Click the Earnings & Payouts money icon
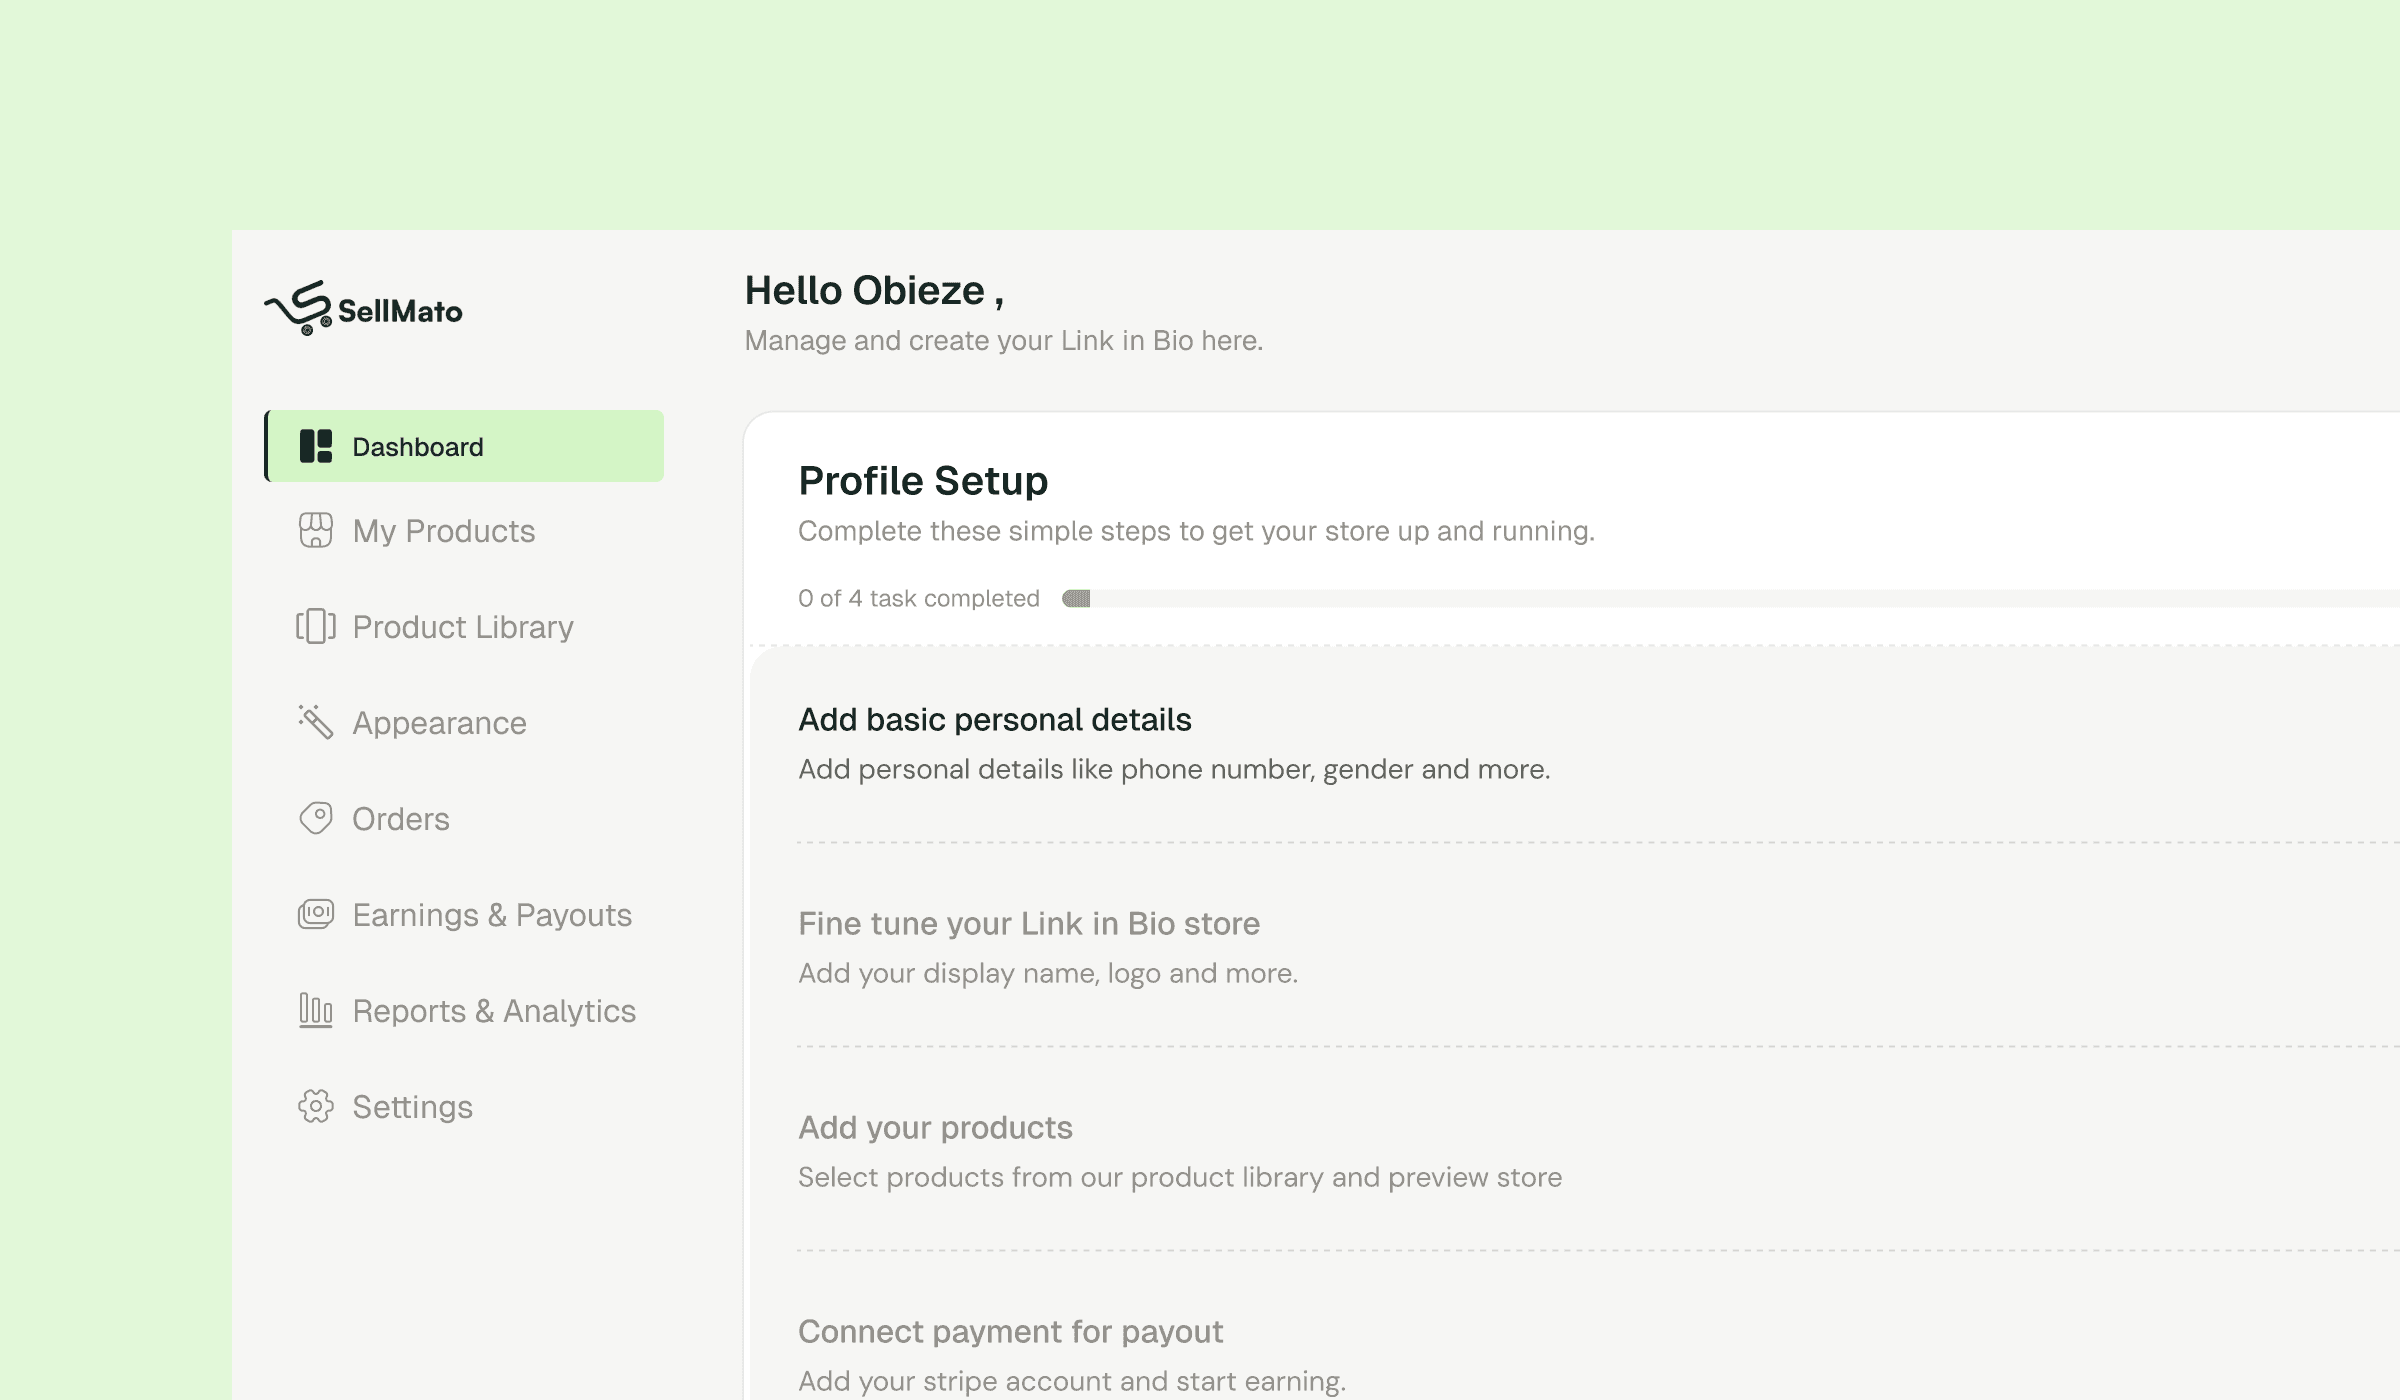Viewport: 2400px width, 1400px height. (x=316, y=914)
